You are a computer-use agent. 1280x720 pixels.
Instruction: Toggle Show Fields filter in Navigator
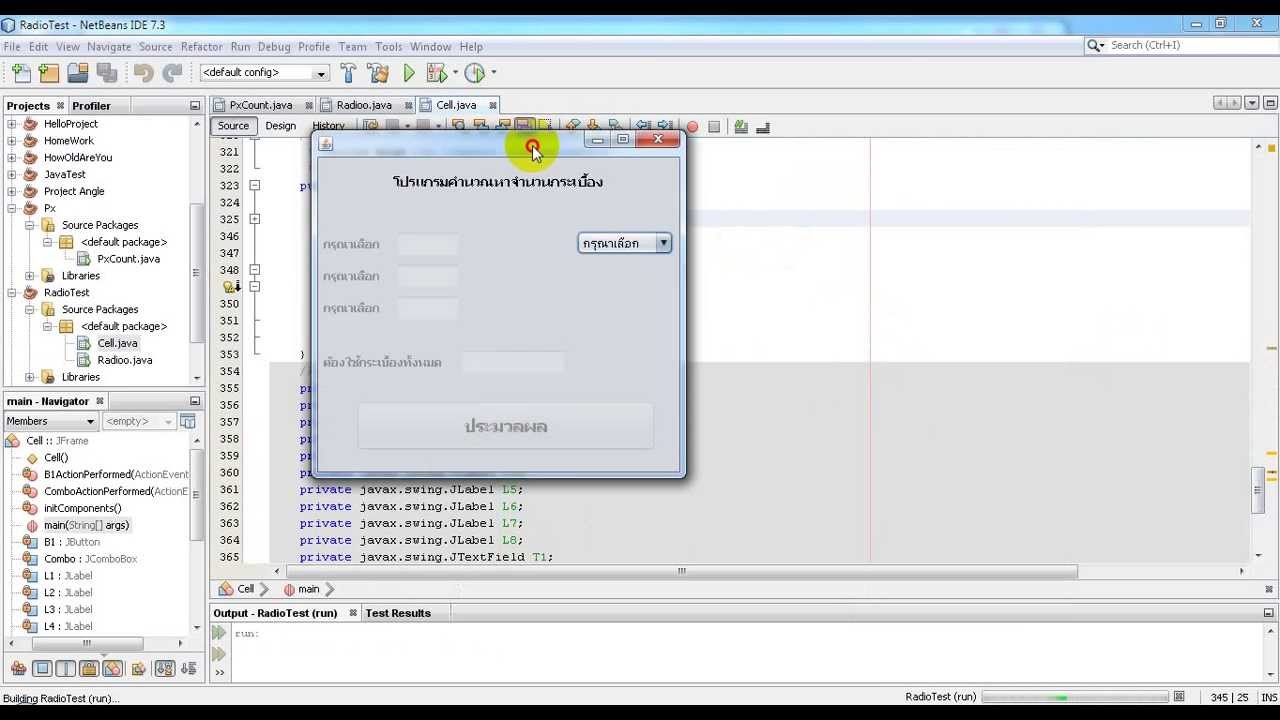point(42,669)
